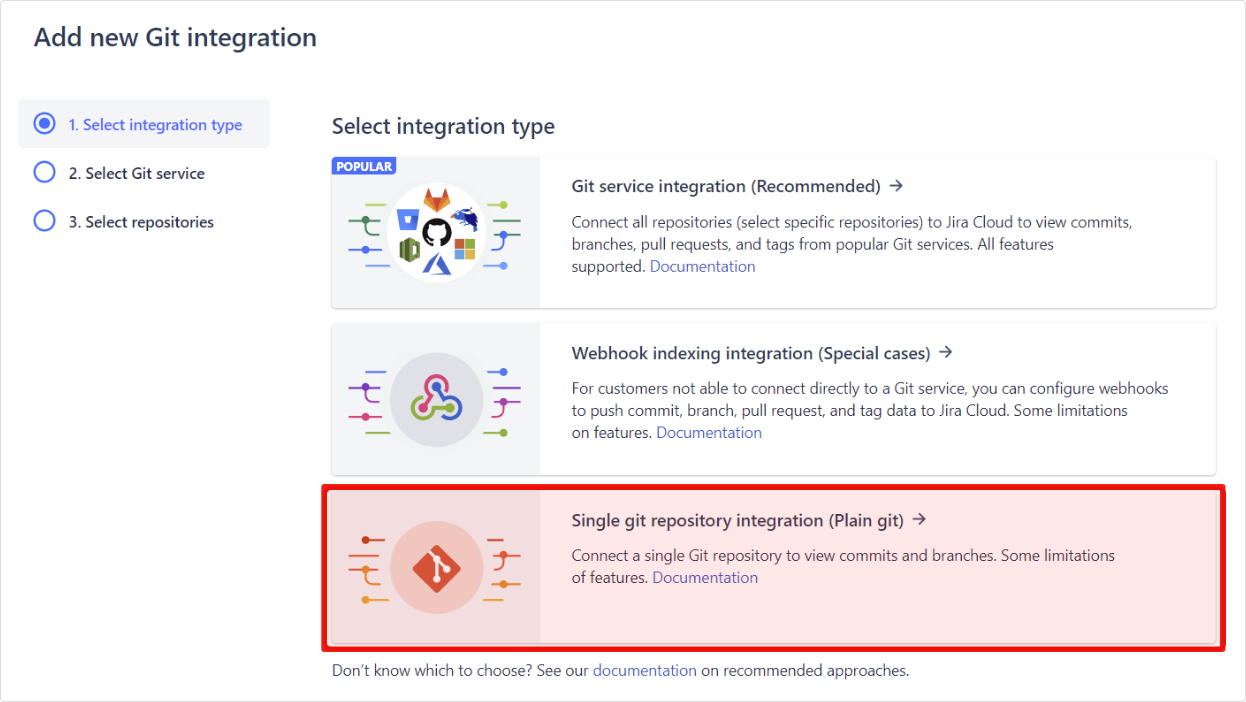Select the 'Select repositories' step radio
The width and height of the screenshot is (1246, 702).
(44, 221)
